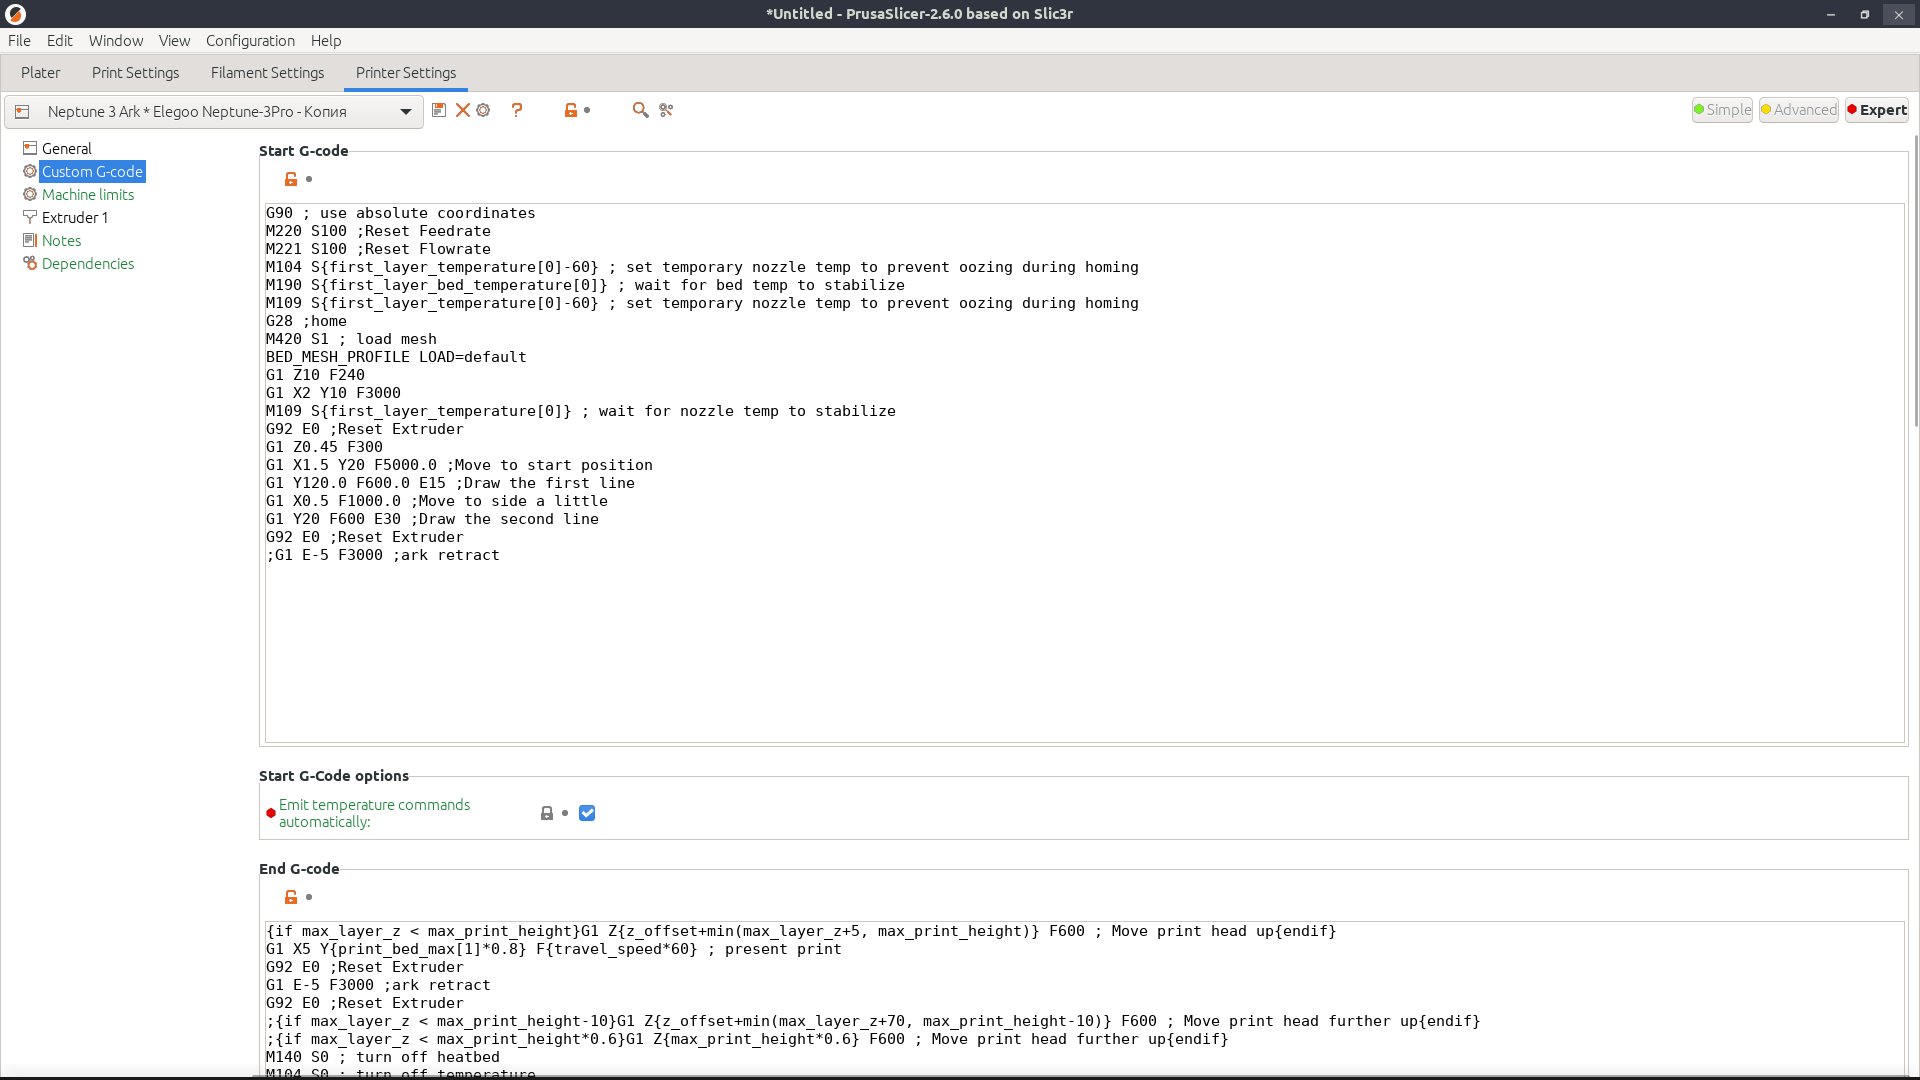Click the Custom G-code gear icon
This screenshot has width=1920, height=1080.
30,171
